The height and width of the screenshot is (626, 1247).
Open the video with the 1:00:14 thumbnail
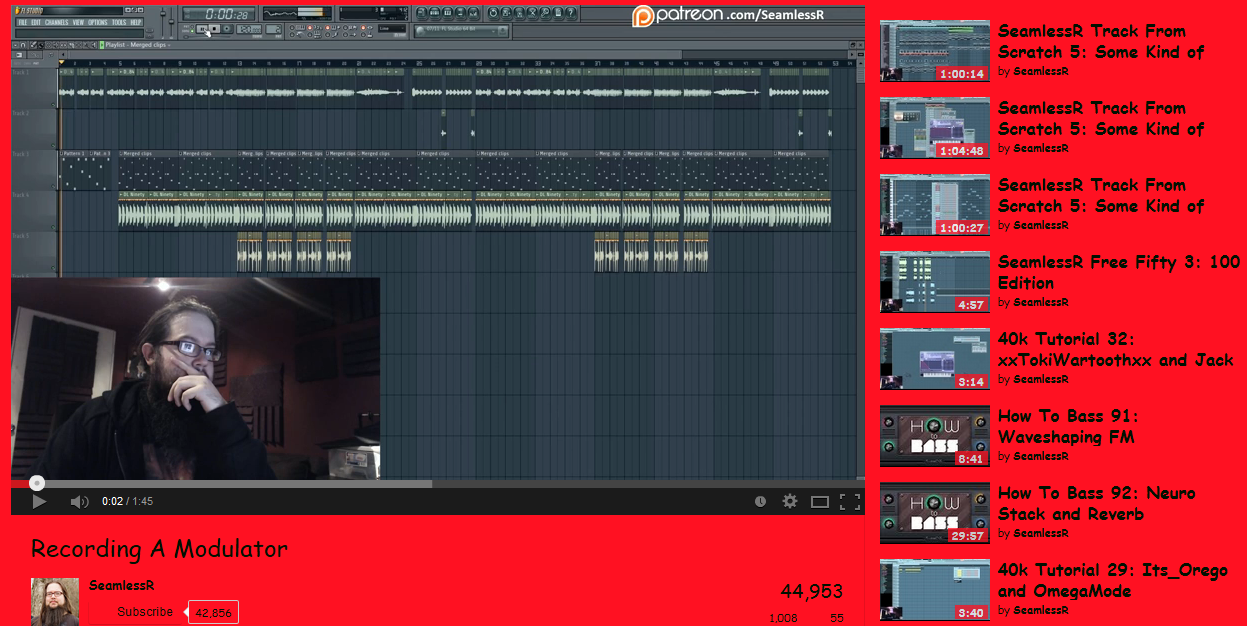[934, 51]
